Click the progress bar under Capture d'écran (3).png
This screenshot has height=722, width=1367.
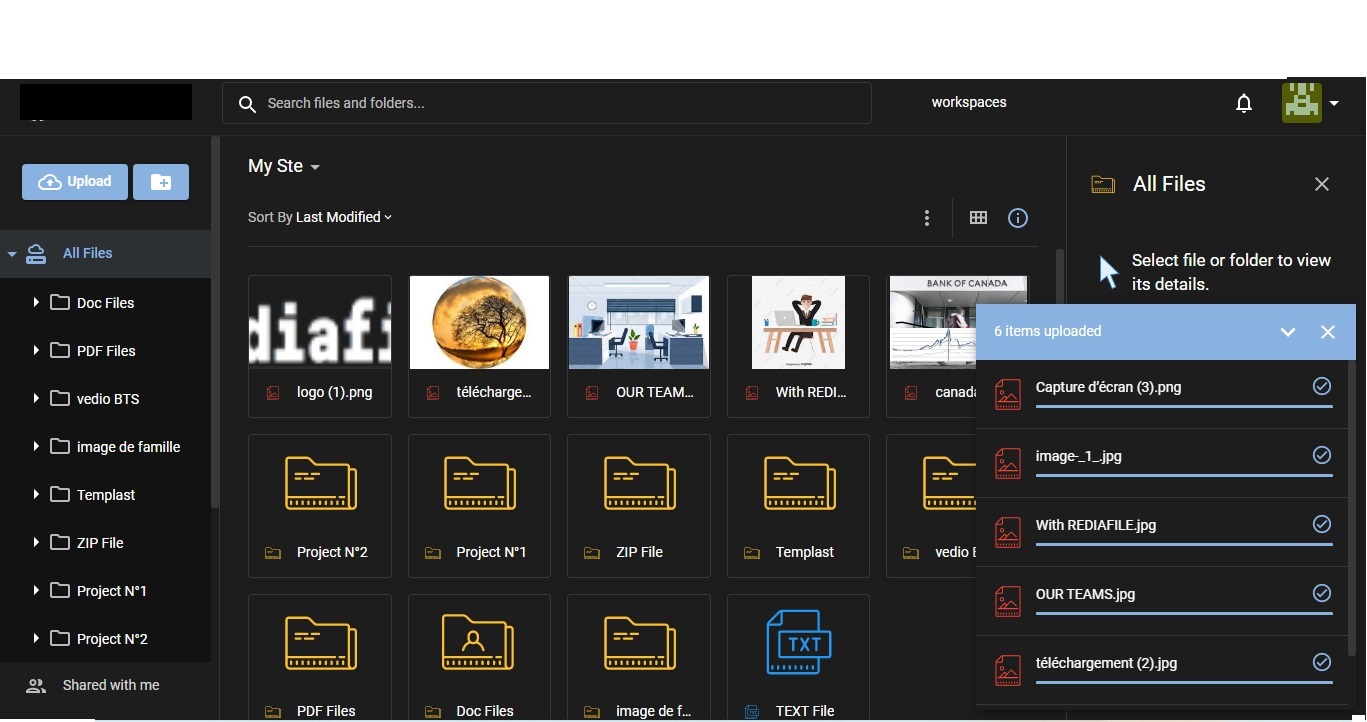click(1184, 406)
